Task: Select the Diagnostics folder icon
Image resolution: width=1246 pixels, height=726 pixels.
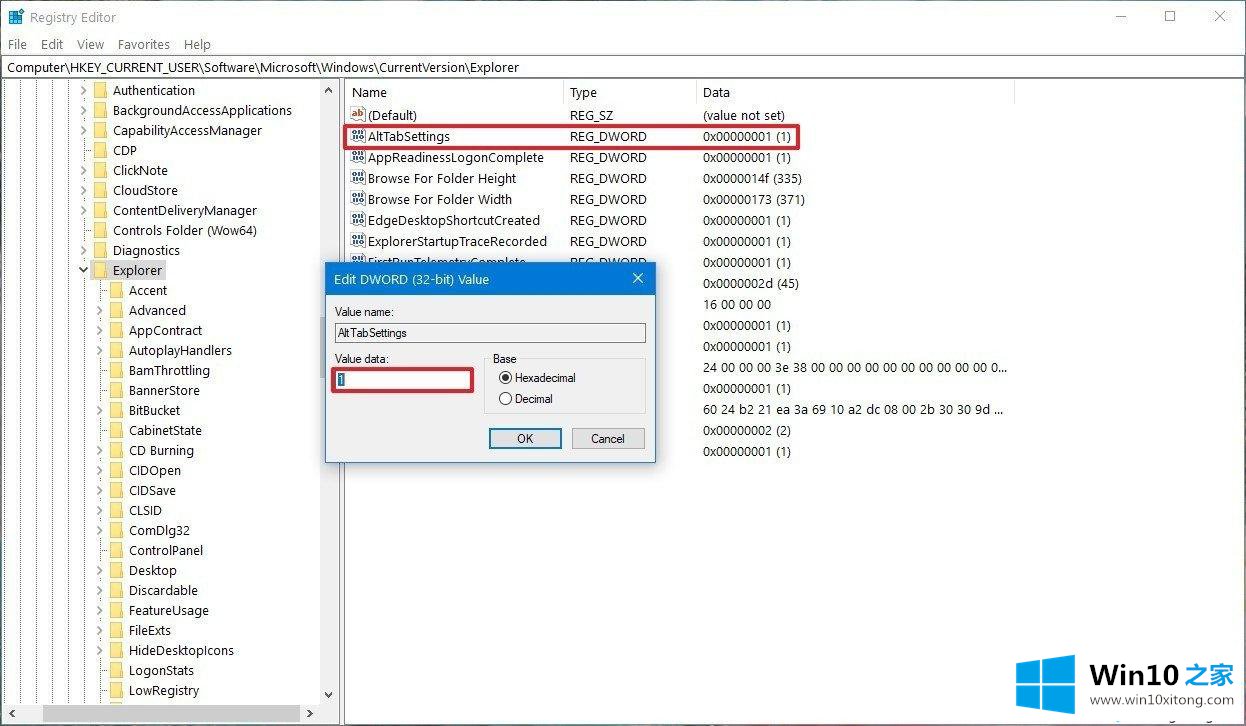Action: point(100,250)
